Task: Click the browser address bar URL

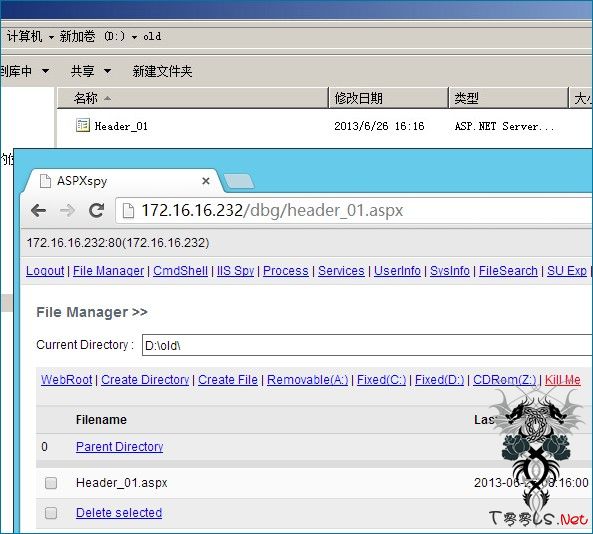Action: pos(272,210)
